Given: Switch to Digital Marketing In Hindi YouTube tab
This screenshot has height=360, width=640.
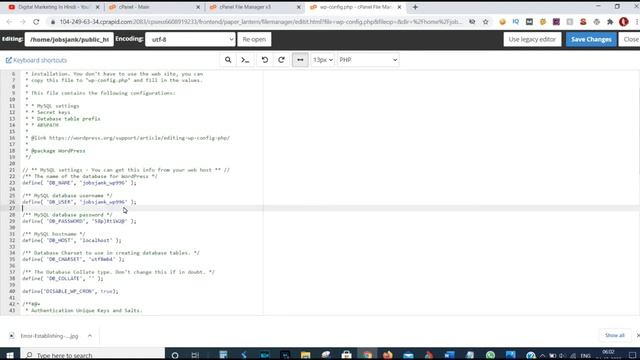Looking at the screenshot, I should 53,7.
